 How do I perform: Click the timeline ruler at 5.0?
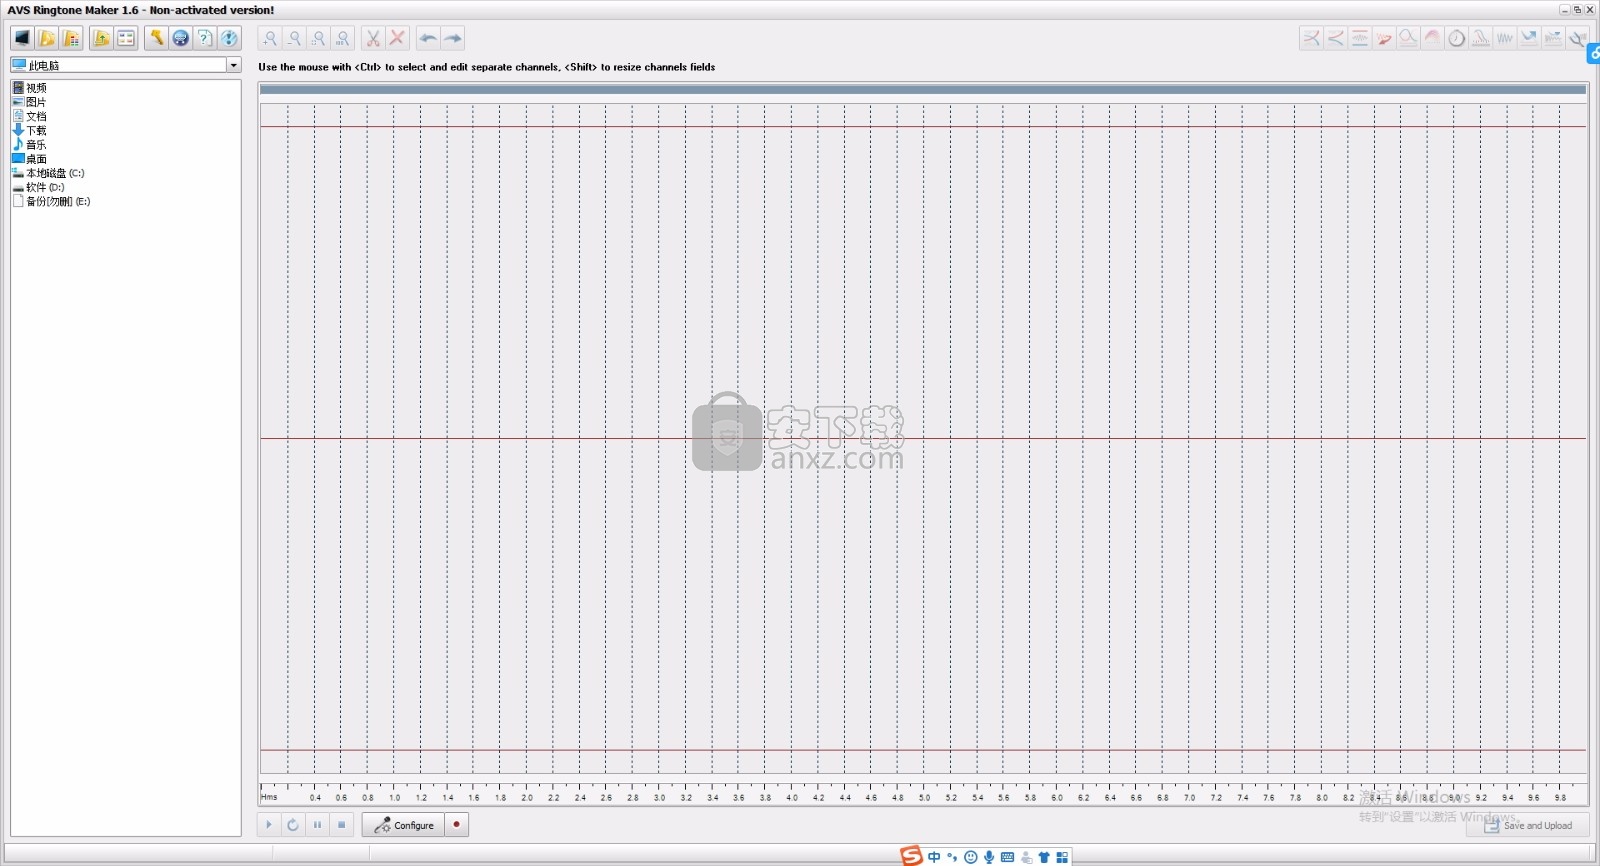pyautogui.click(x=924, y=797)
